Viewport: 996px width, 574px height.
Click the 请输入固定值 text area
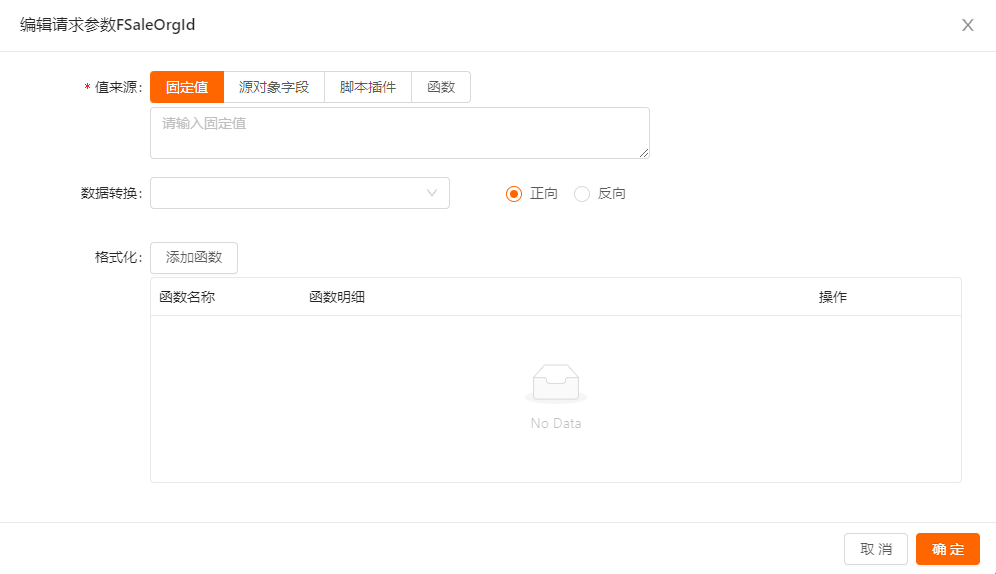click(x=399, y=132)
